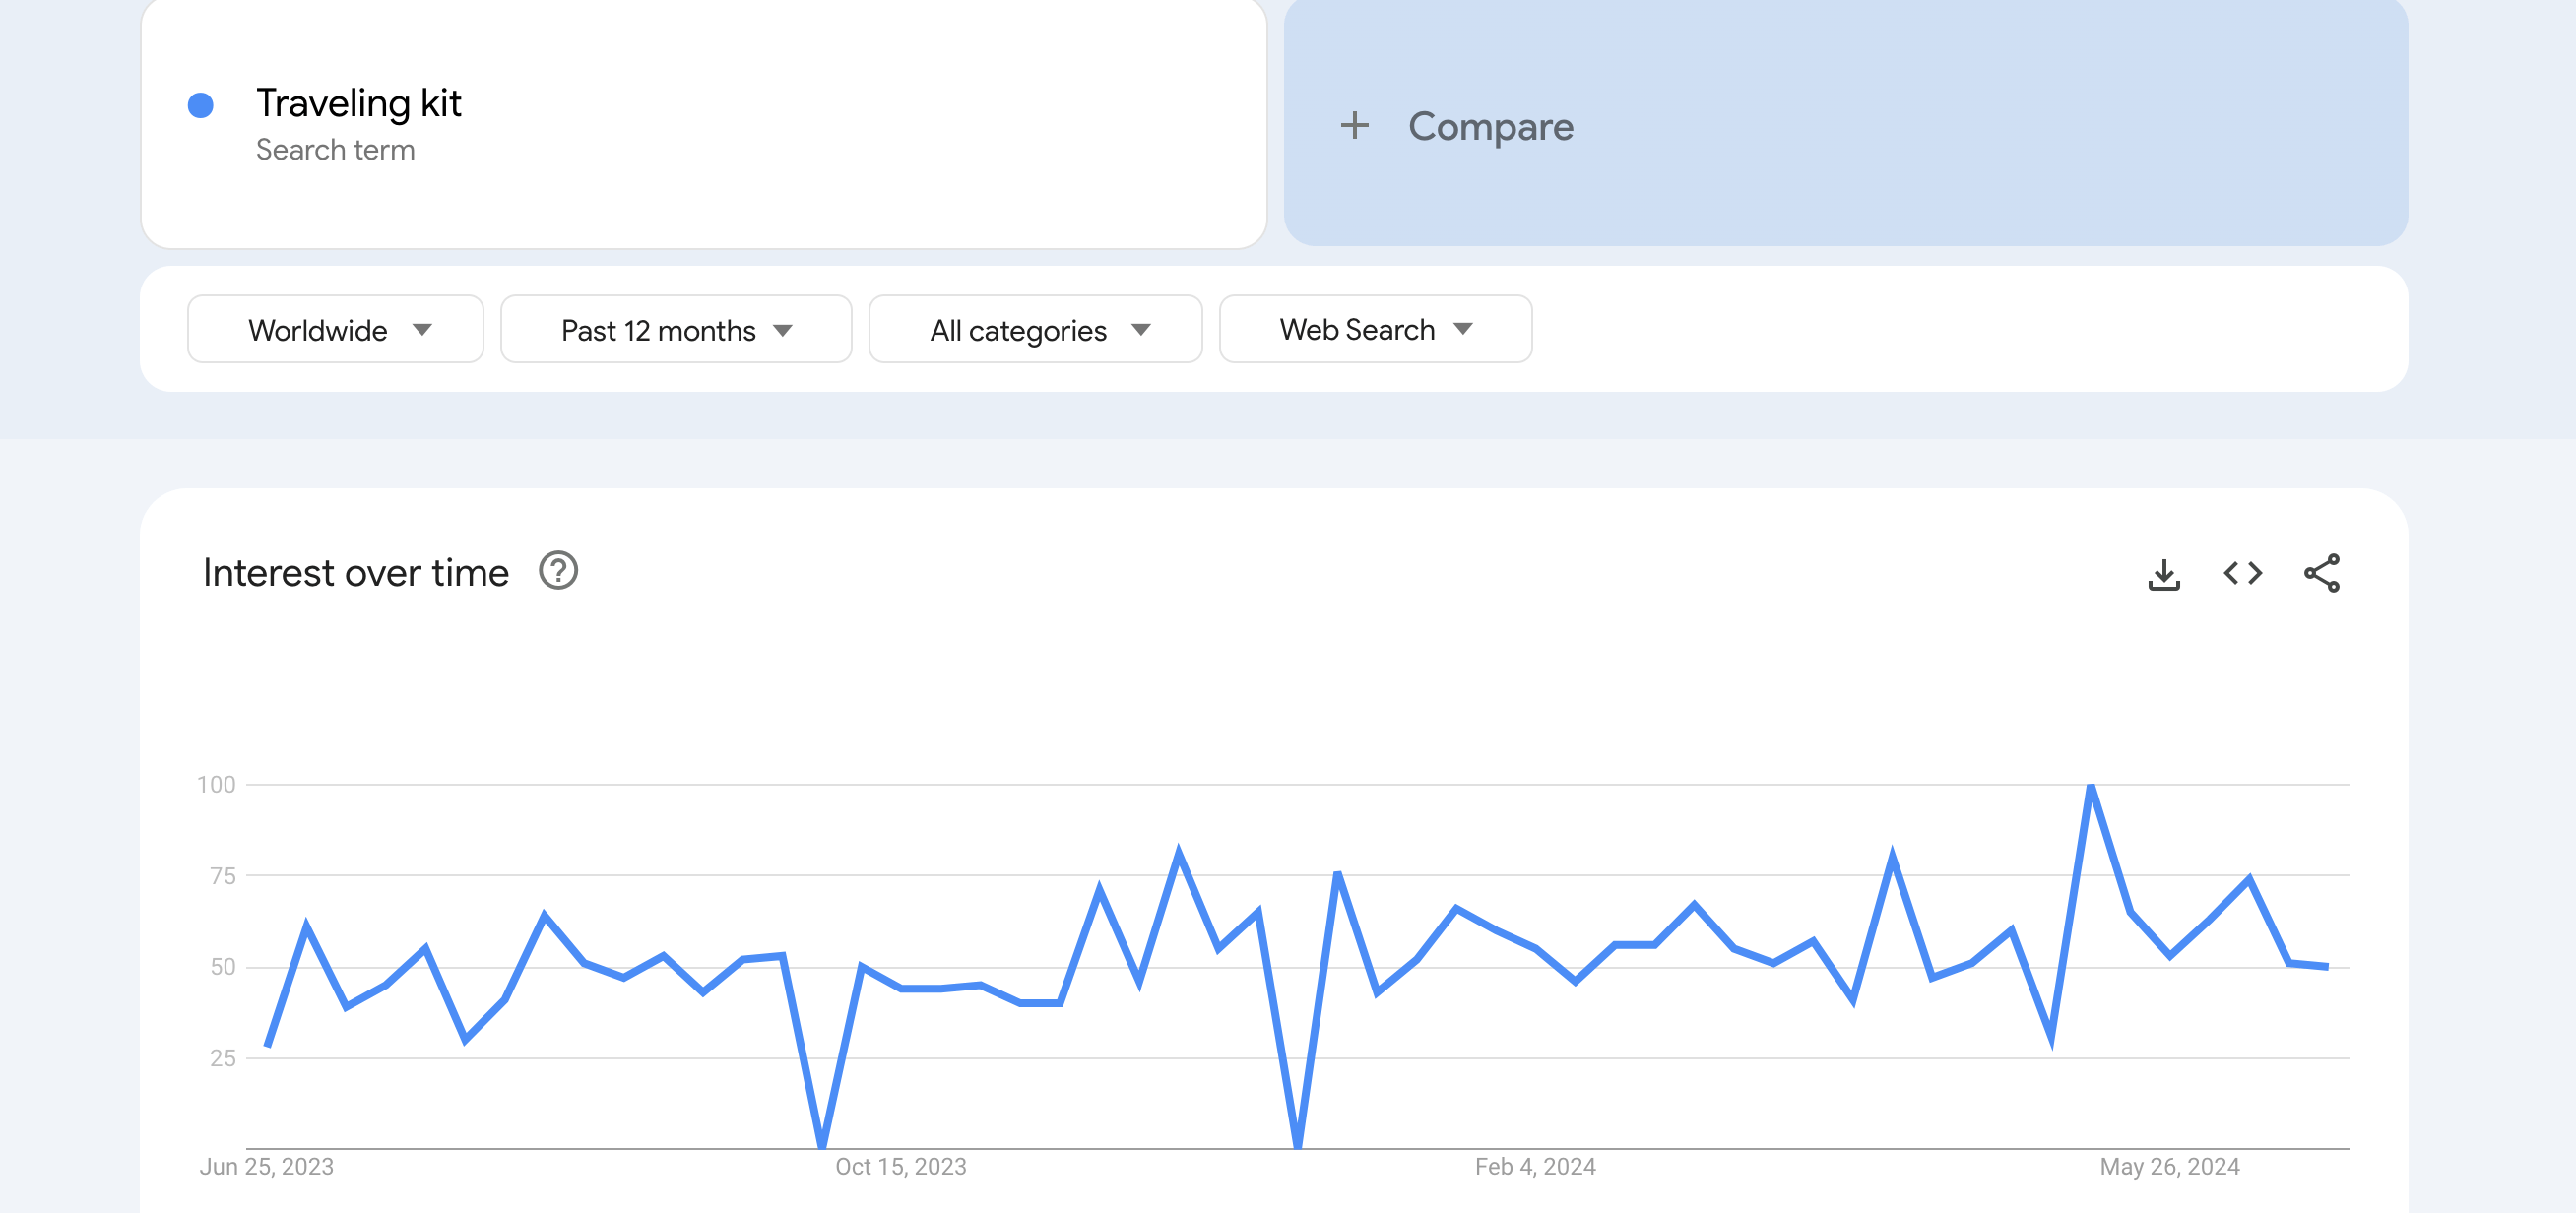
Task: Open the All categories dropdown
Action: (1035, 329)
